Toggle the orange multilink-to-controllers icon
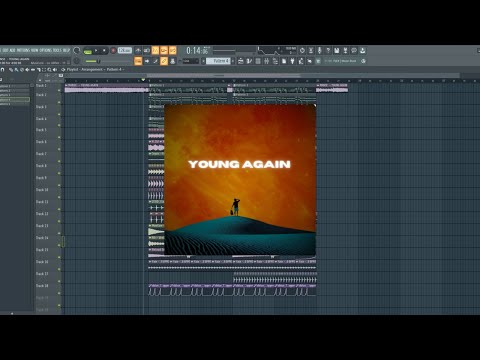This screenshot has width=480, height=360. tap(164, 61)
